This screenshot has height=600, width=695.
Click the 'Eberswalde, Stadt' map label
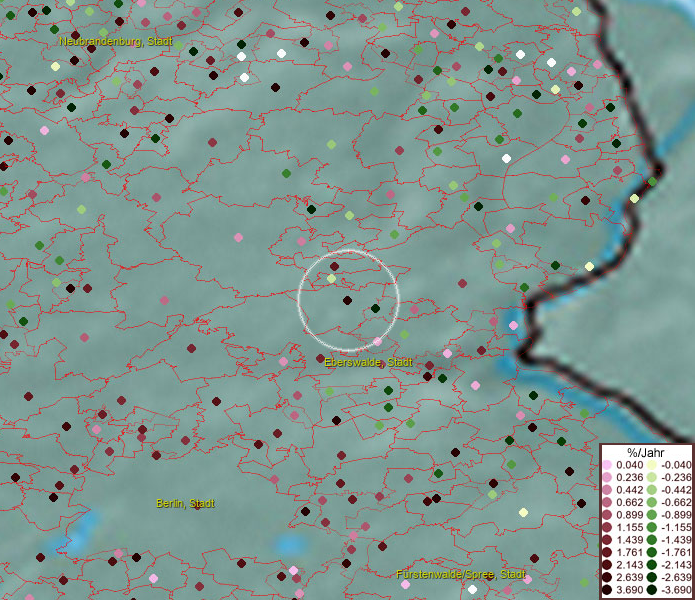pos(368,362)
